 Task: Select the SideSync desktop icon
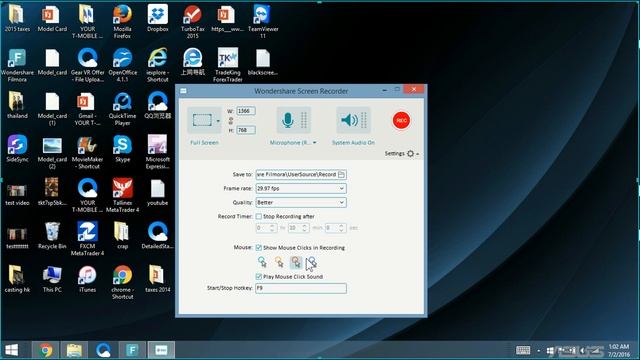(17, 149)
